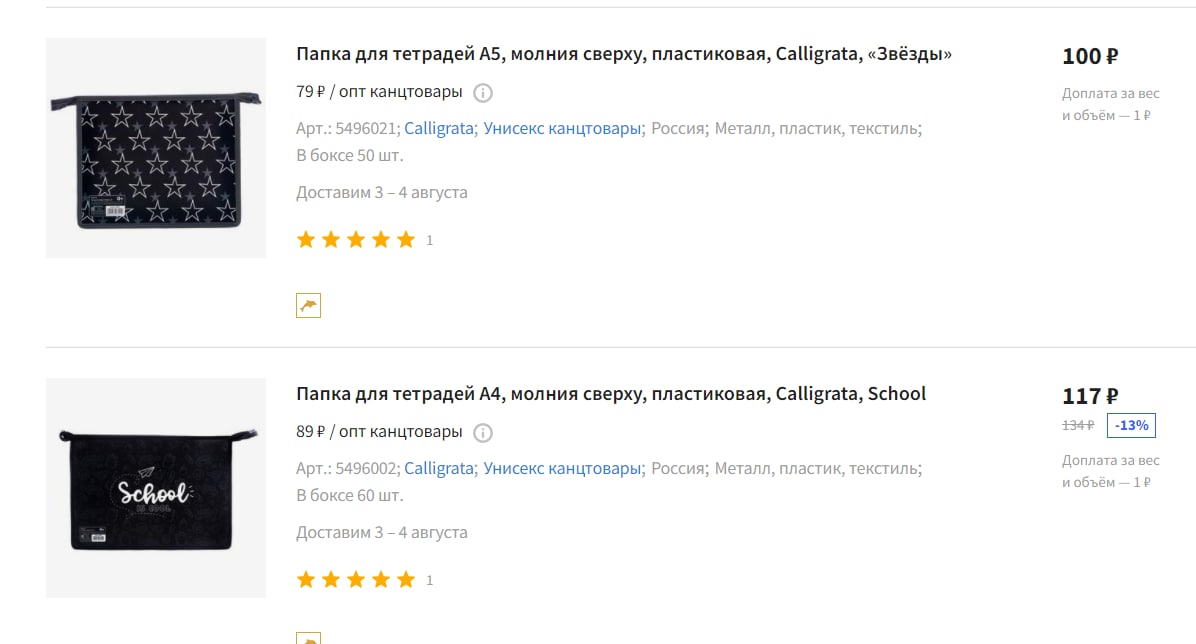Click article number Арт.: 5496002
This screenshot has width=1196, height=644.
(348, 469)
